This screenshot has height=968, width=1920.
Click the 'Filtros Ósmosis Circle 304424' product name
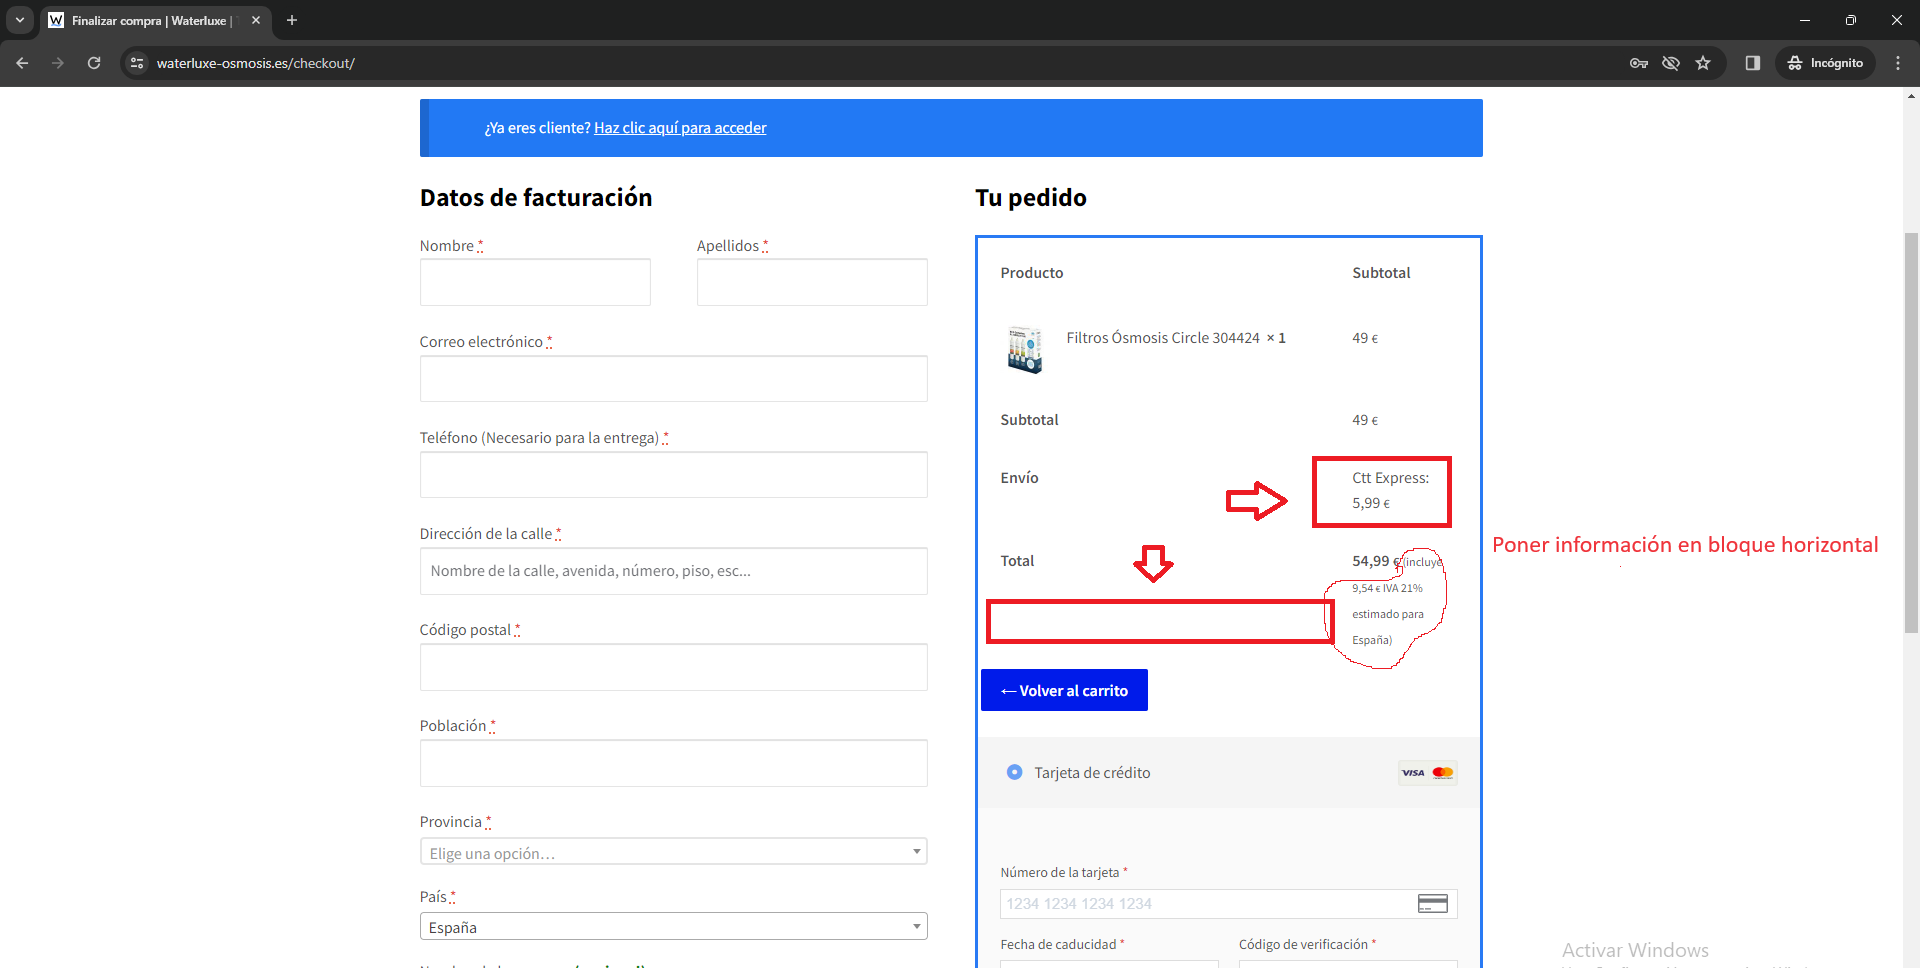[1163, 338]
